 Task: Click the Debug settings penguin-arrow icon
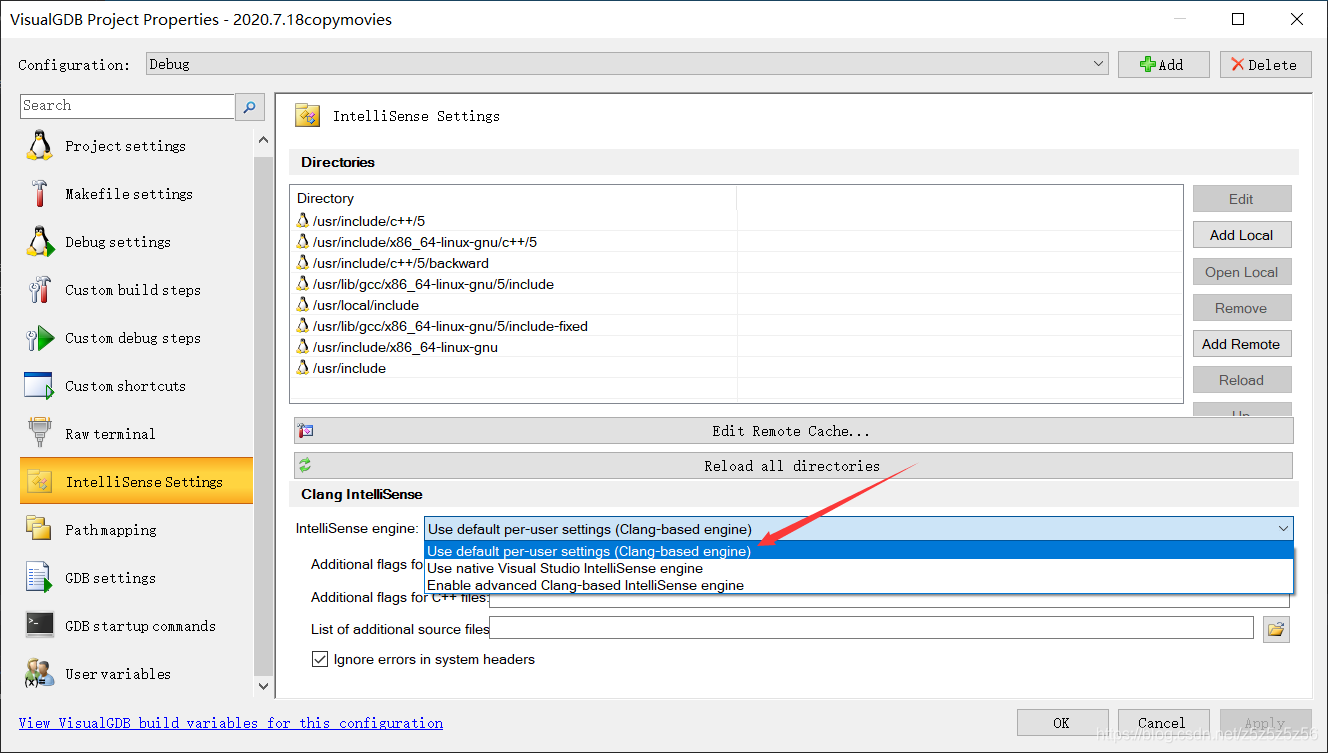(x=39, y=242)
